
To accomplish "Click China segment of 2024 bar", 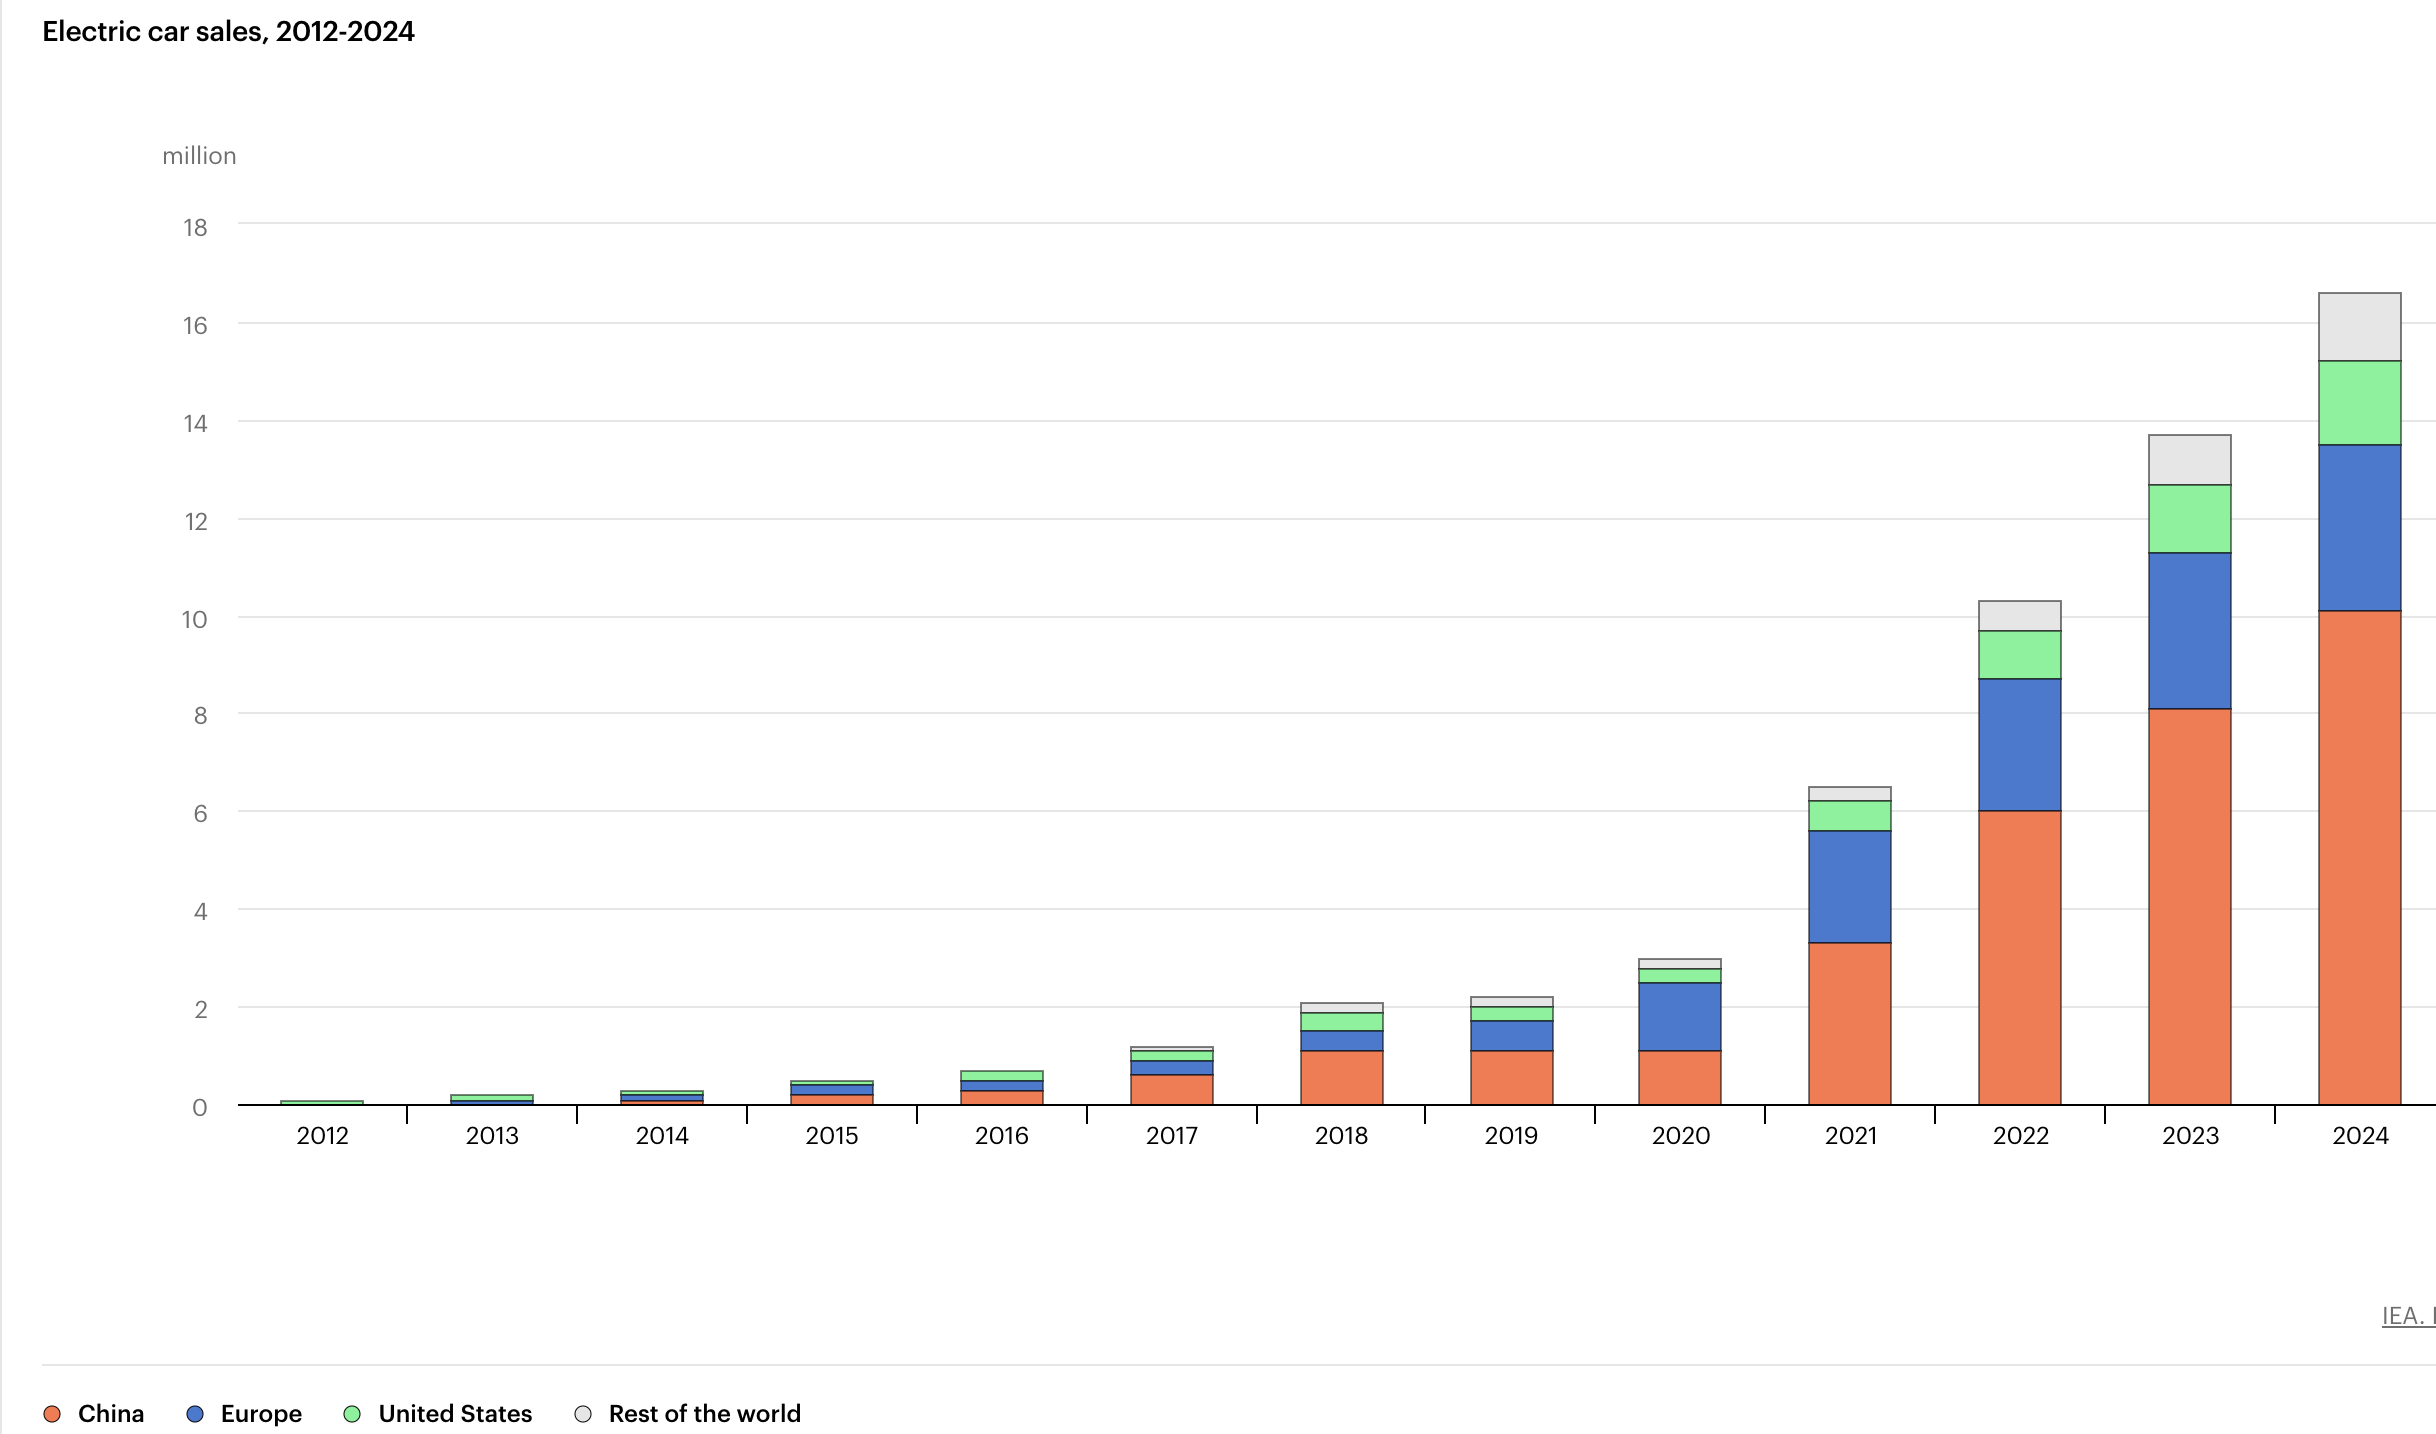I will point(2359,857).
